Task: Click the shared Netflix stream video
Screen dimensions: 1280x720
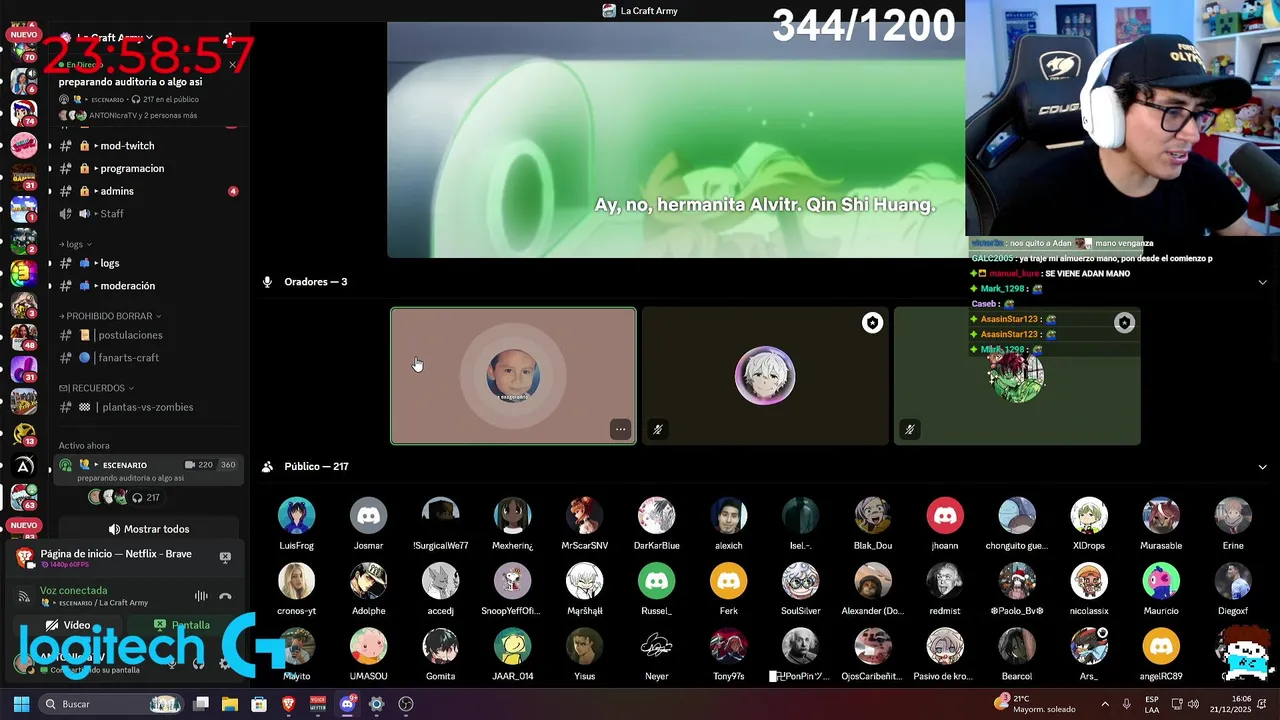Action: point(676,139)
